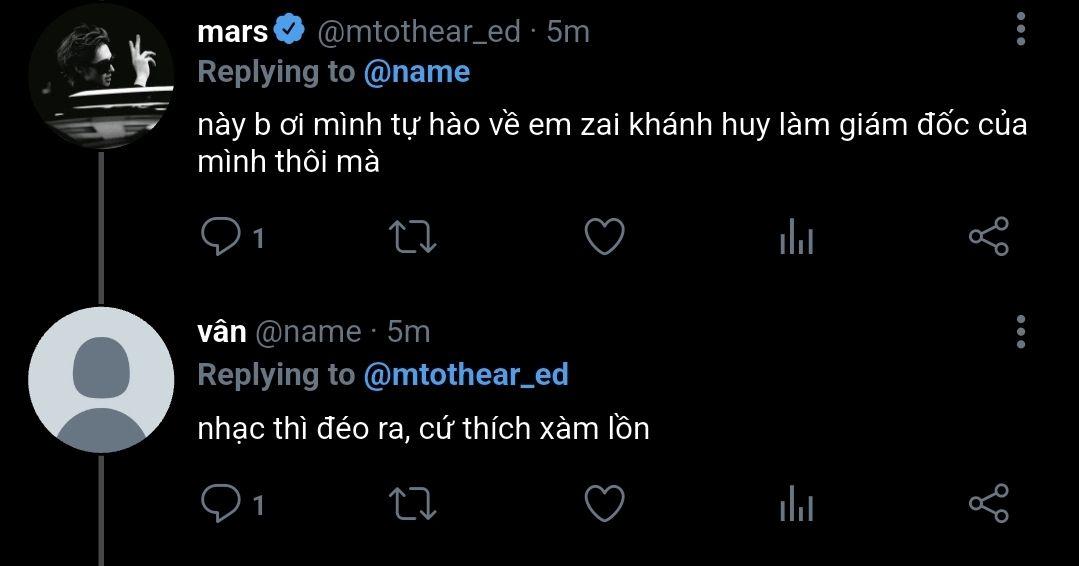View analytics of mars's tweet

(x=797, y=237)
